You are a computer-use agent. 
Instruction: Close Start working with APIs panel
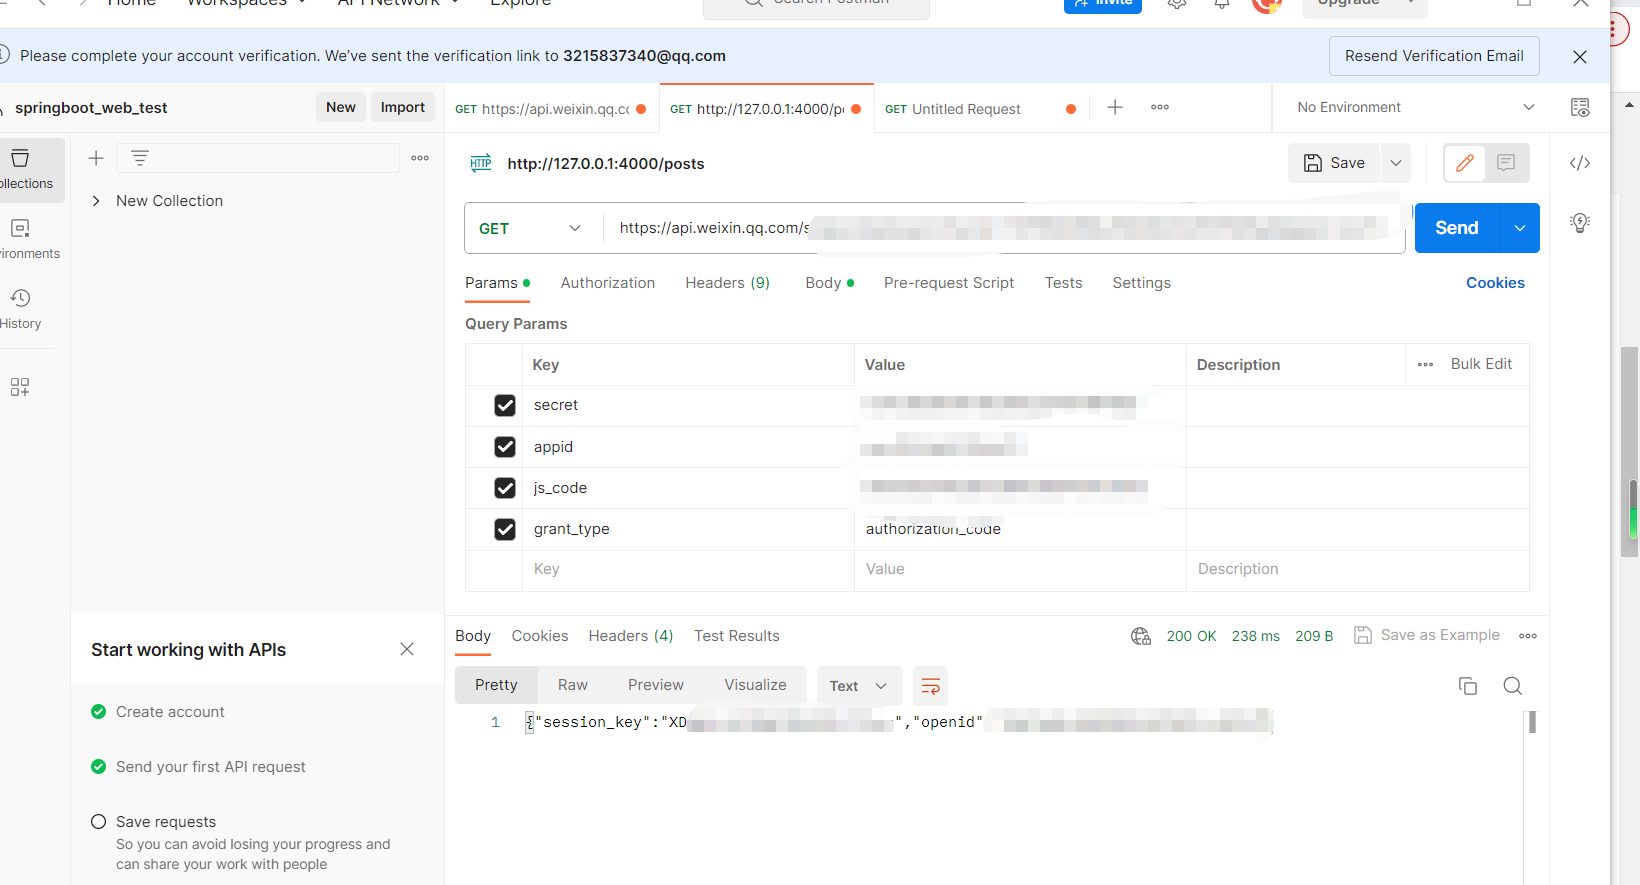[407, 649]
